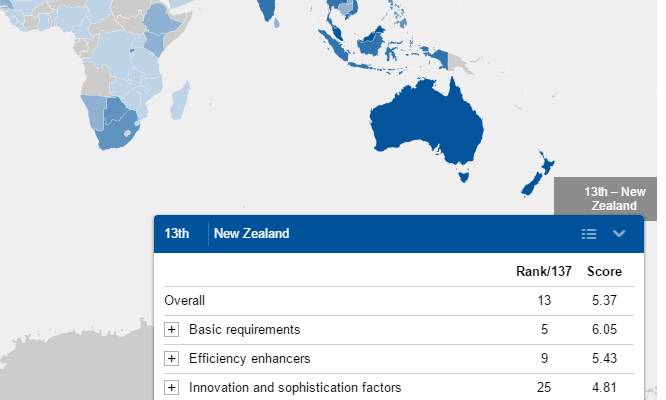The image size is (666, 400).
Task: Click Tasmania island below Australia
Action: point(462,178)
